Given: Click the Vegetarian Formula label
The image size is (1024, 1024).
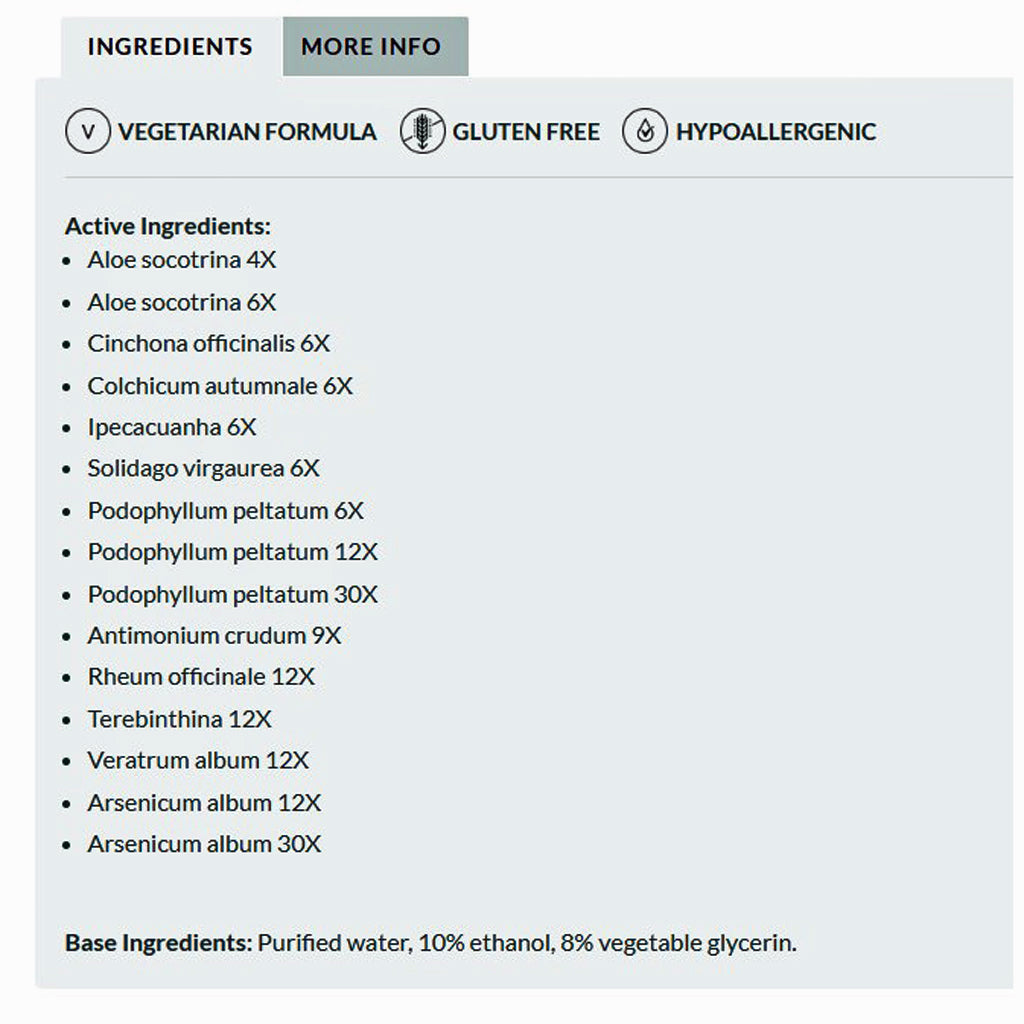Looking at the screenshot, I should coord(247,132).
